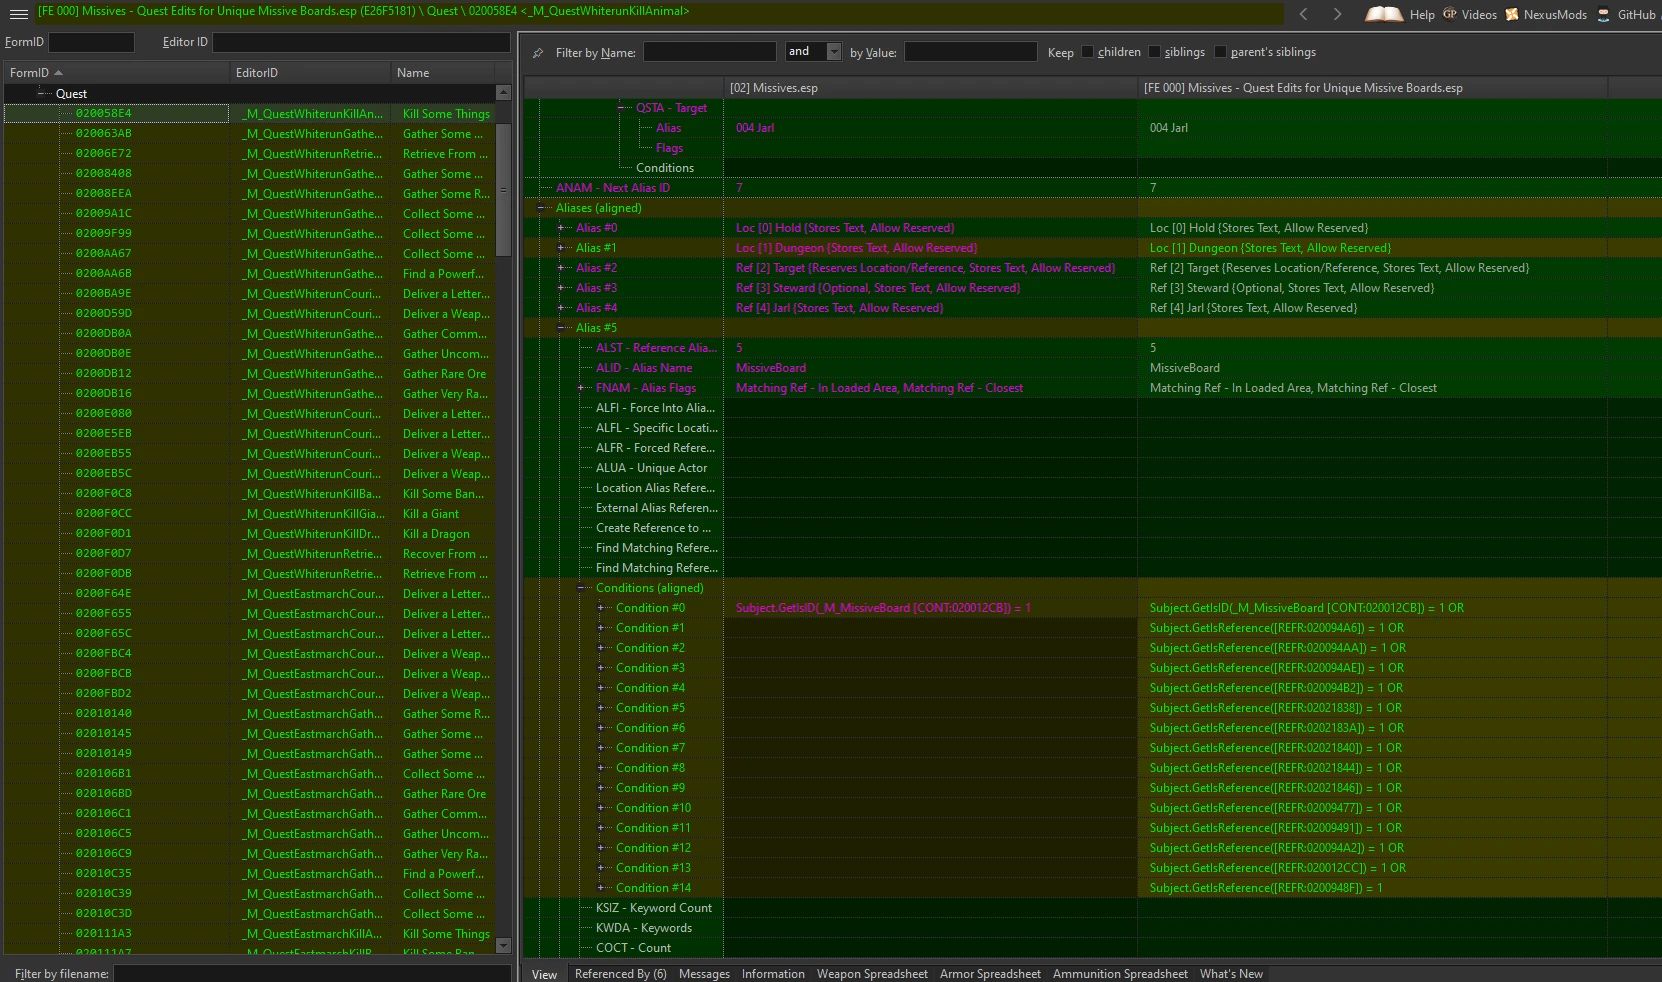Open the GitHub link icon
Image resolution: width=1662 pixels, height=982 pixels.
(1604, 14)
